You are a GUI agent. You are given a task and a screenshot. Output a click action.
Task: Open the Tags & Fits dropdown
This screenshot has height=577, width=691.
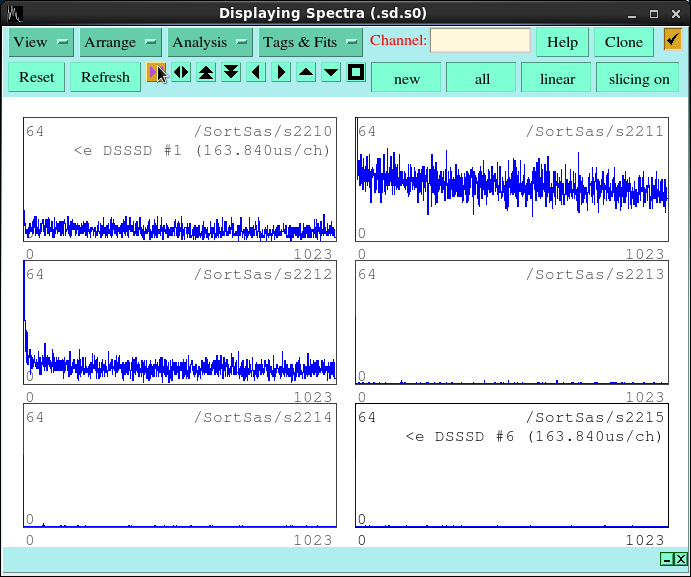(310, 42)
